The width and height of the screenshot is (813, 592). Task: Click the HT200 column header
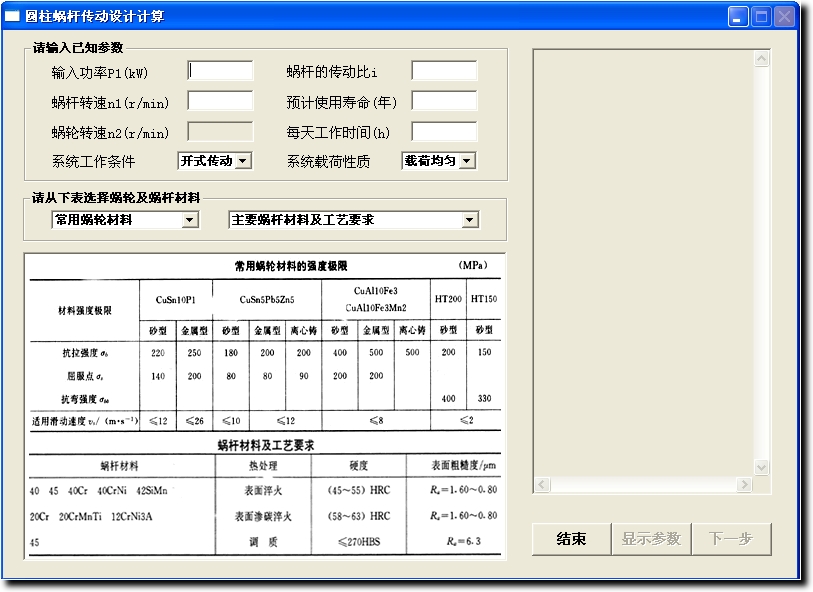[448, 299]
